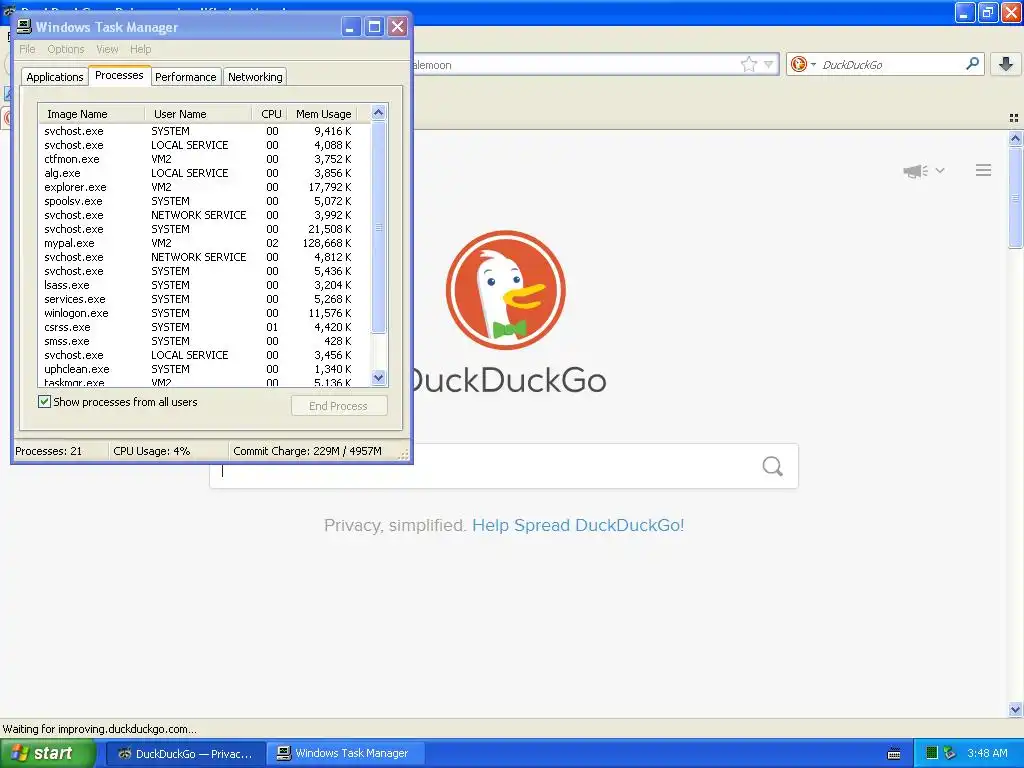This screenshot has width=1024, height=768.
Task: Select the Processes tab
Action: click(119, 75)
